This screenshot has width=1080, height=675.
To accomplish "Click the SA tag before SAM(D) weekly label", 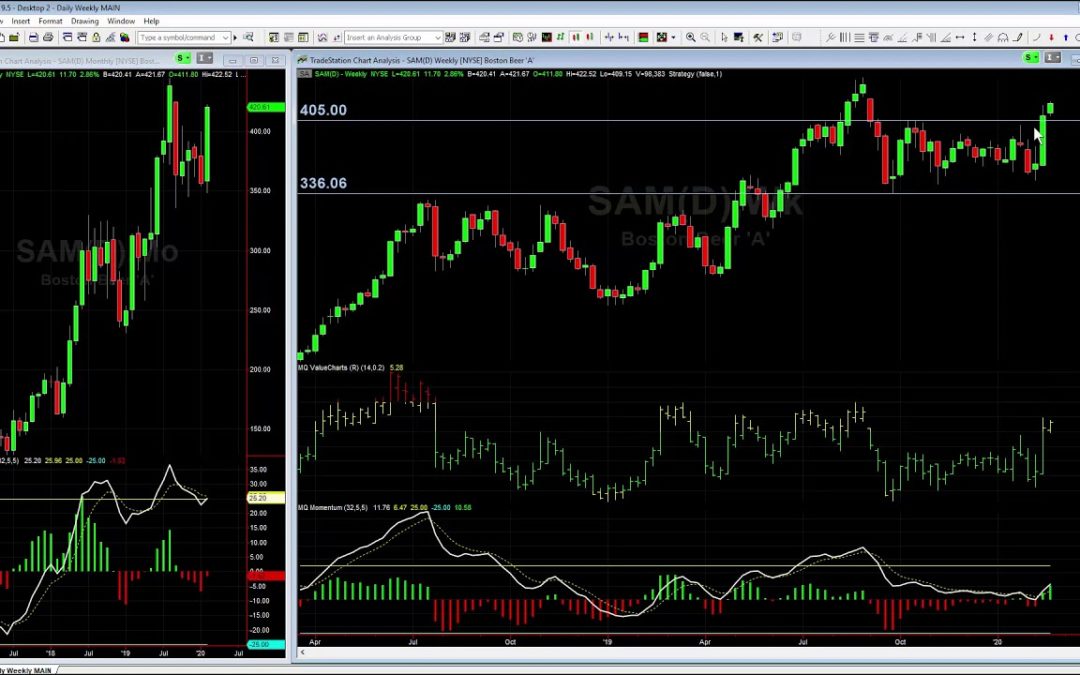I will point(304,74).
